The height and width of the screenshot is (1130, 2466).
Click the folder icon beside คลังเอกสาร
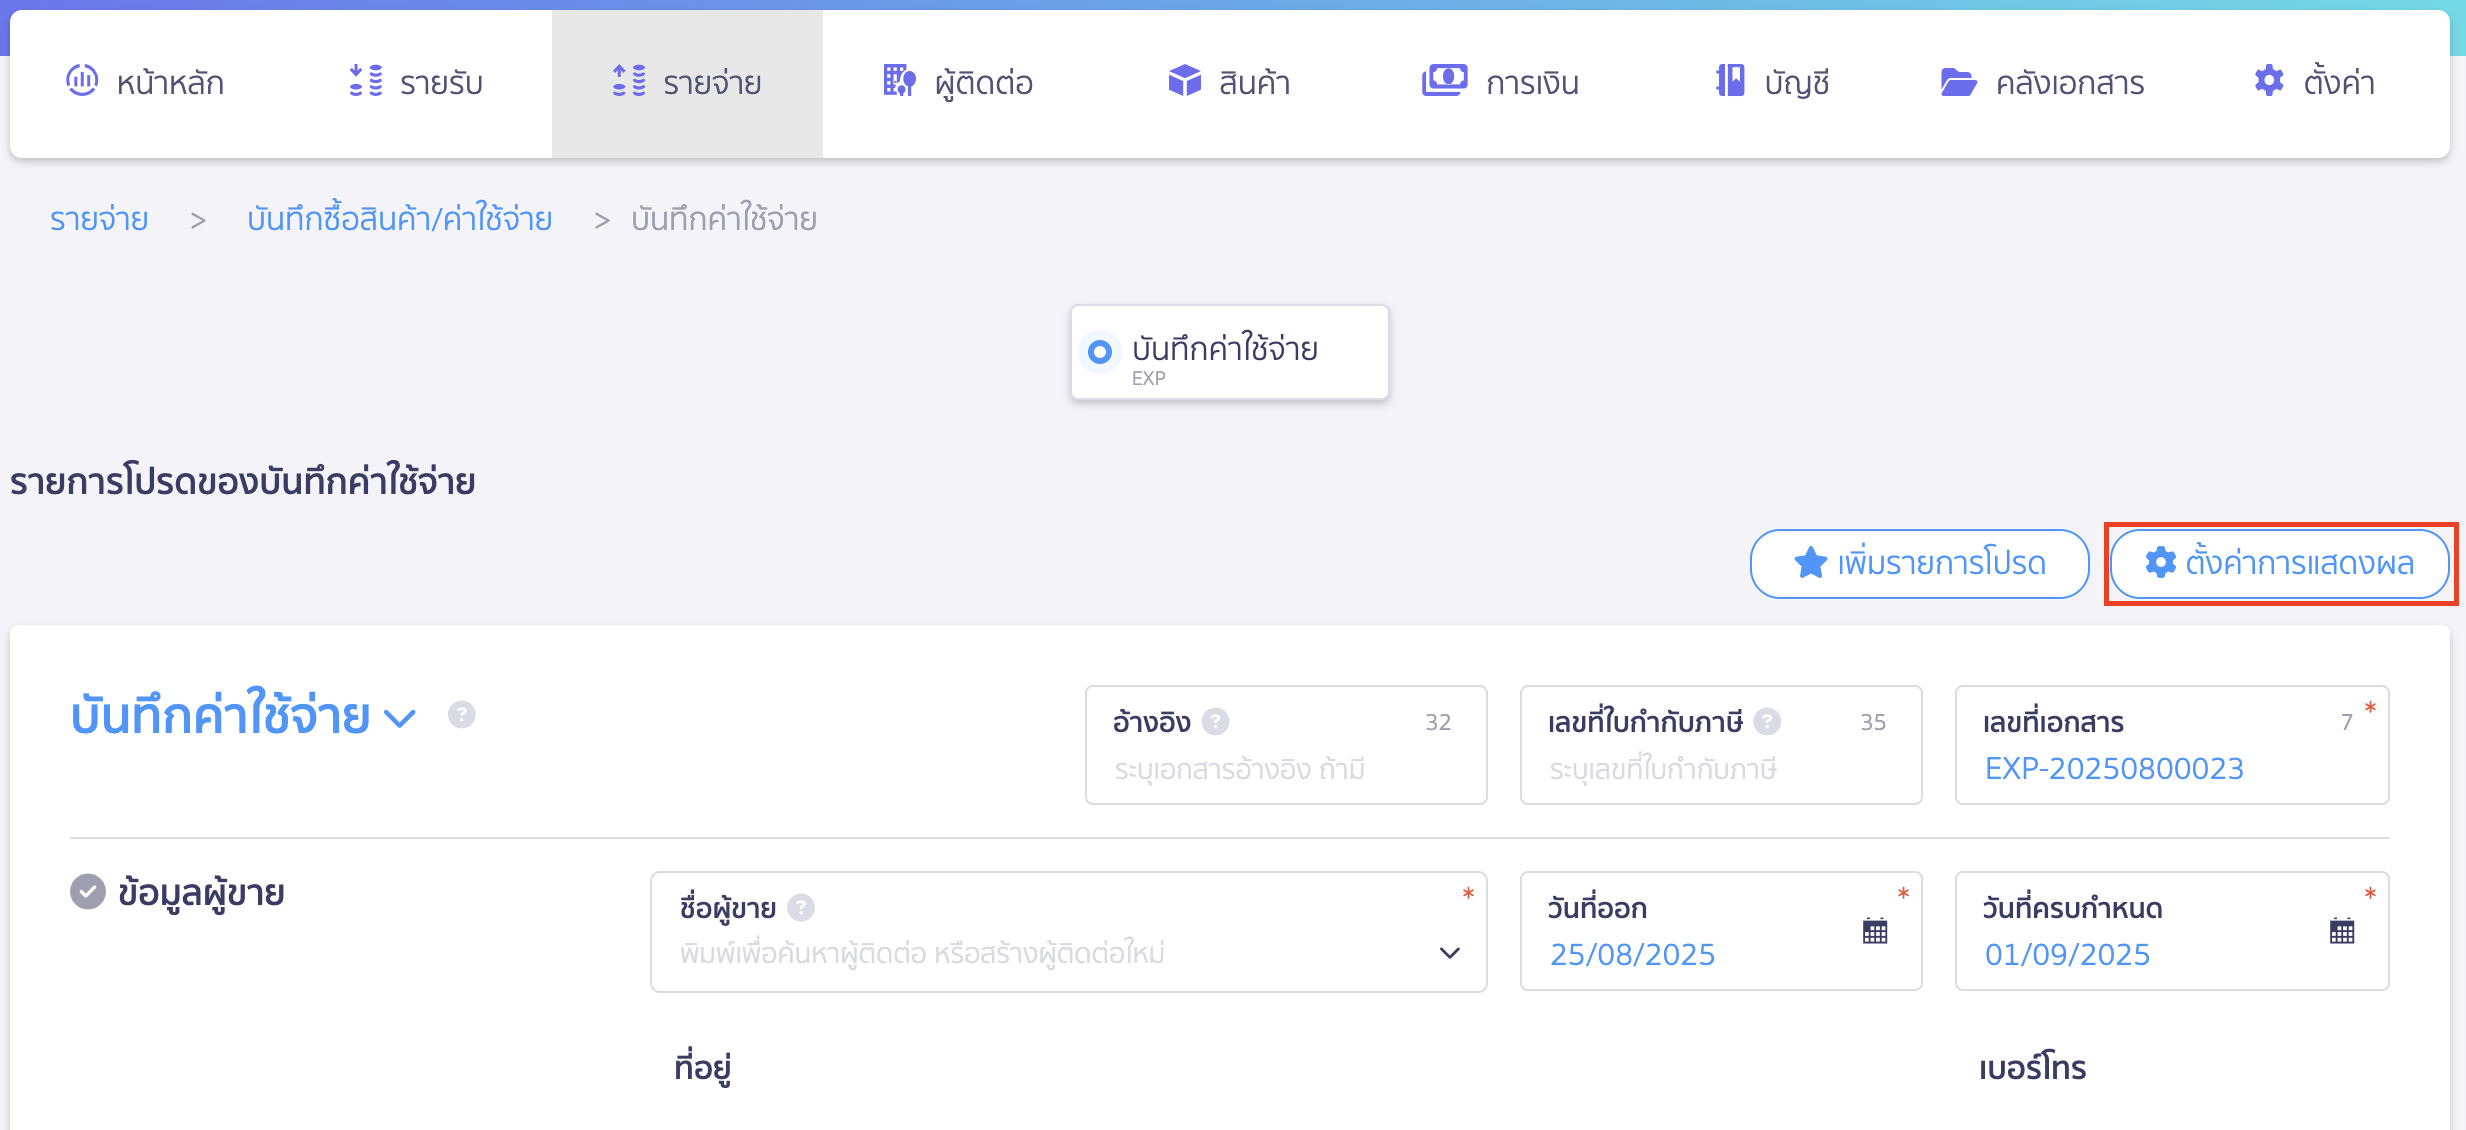point(1958,81)
